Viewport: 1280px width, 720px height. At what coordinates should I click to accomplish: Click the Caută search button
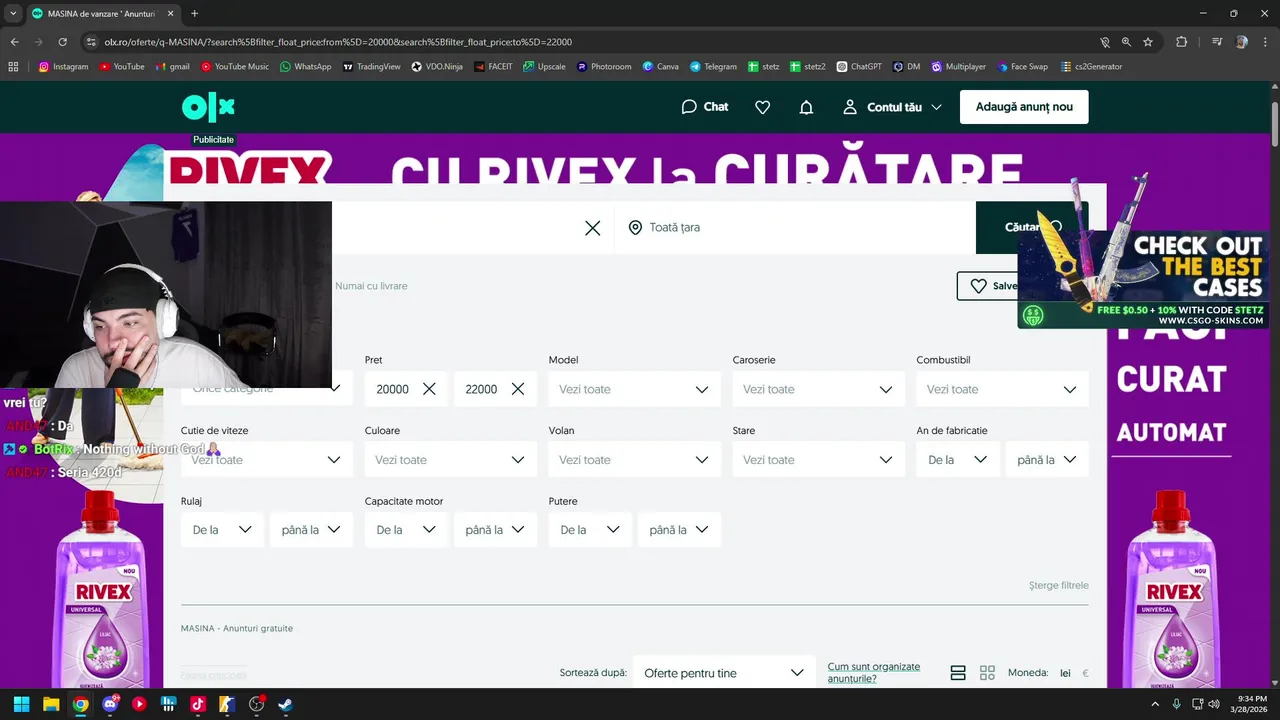(1032, 228)
